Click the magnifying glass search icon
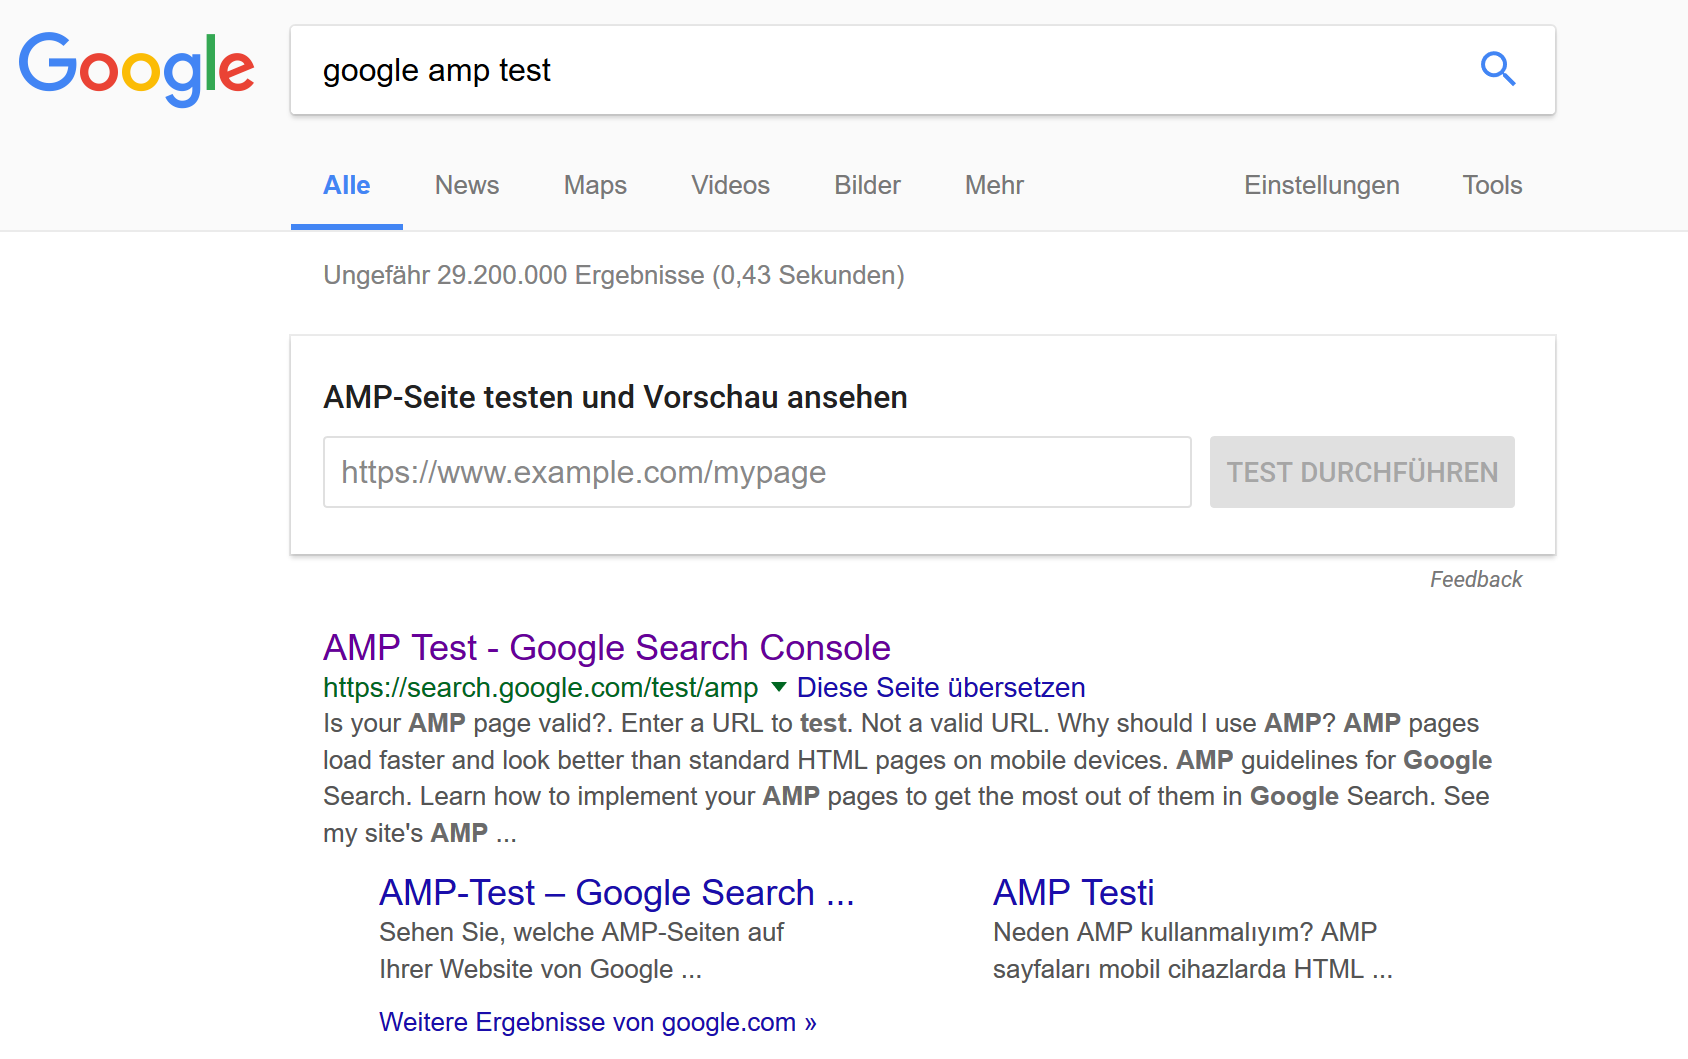 pyautogui.click(x=1497, y=69)
